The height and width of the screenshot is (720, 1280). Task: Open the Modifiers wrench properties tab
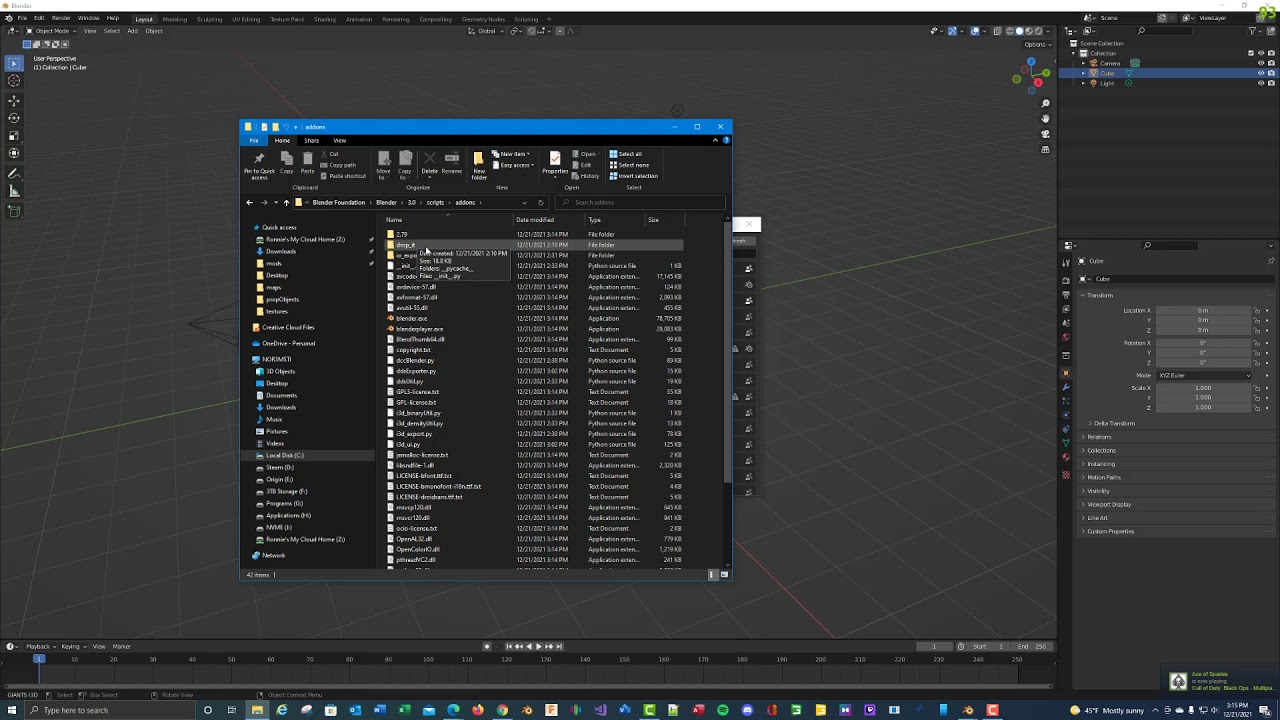(1066, 387)
